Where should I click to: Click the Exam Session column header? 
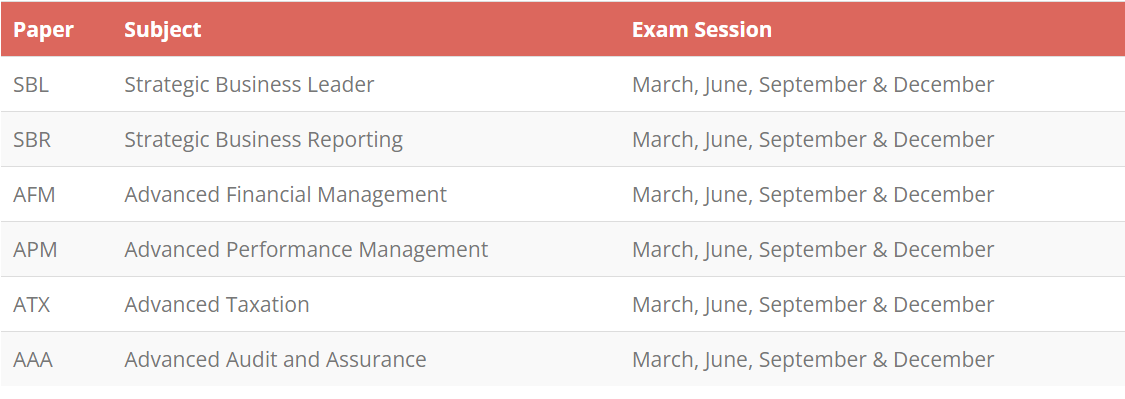[x=702, y=29]
